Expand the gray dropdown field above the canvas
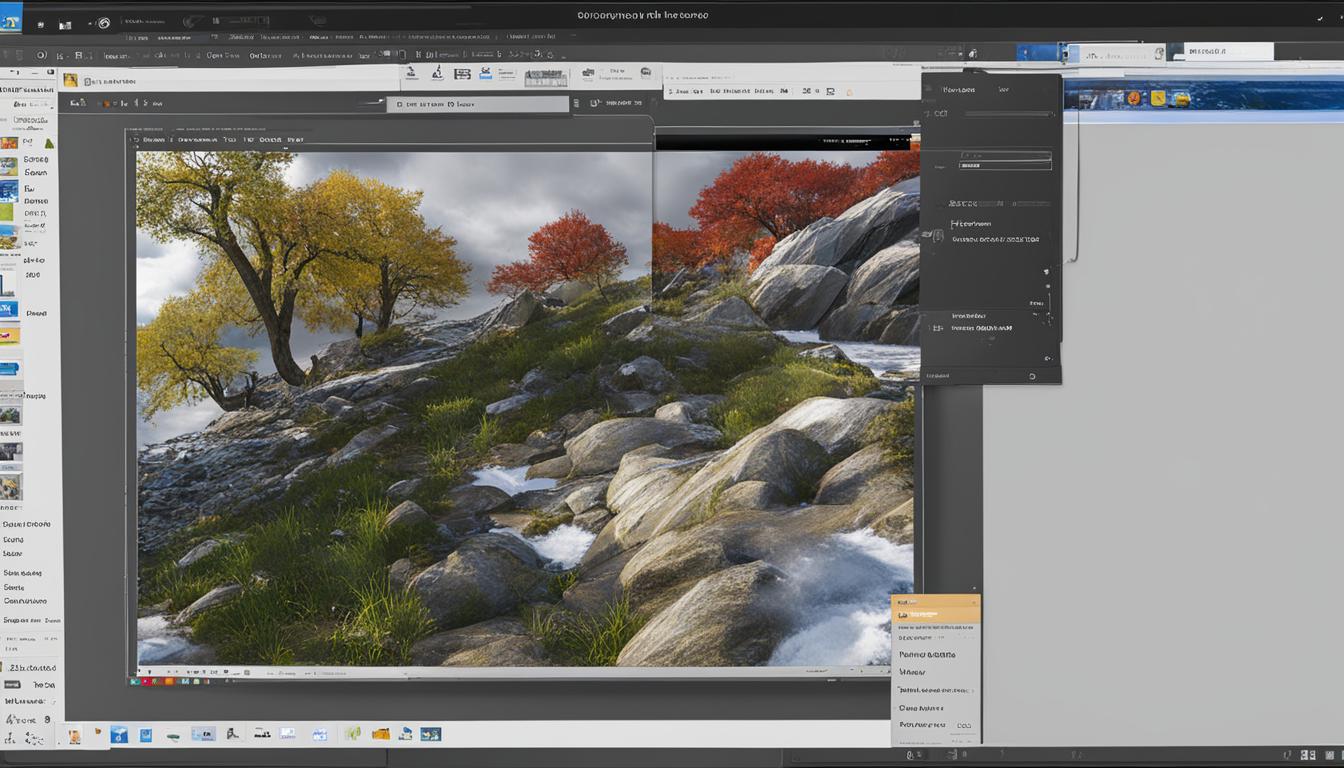 tap(480, 104)
